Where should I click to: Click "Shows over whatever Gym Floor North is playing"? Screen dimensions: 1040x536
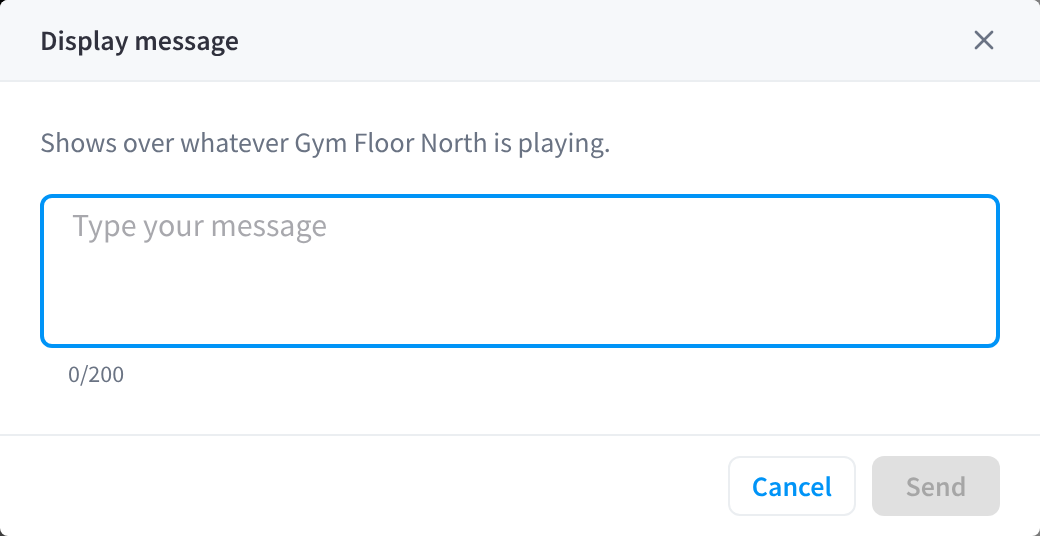tap(325, 143)
